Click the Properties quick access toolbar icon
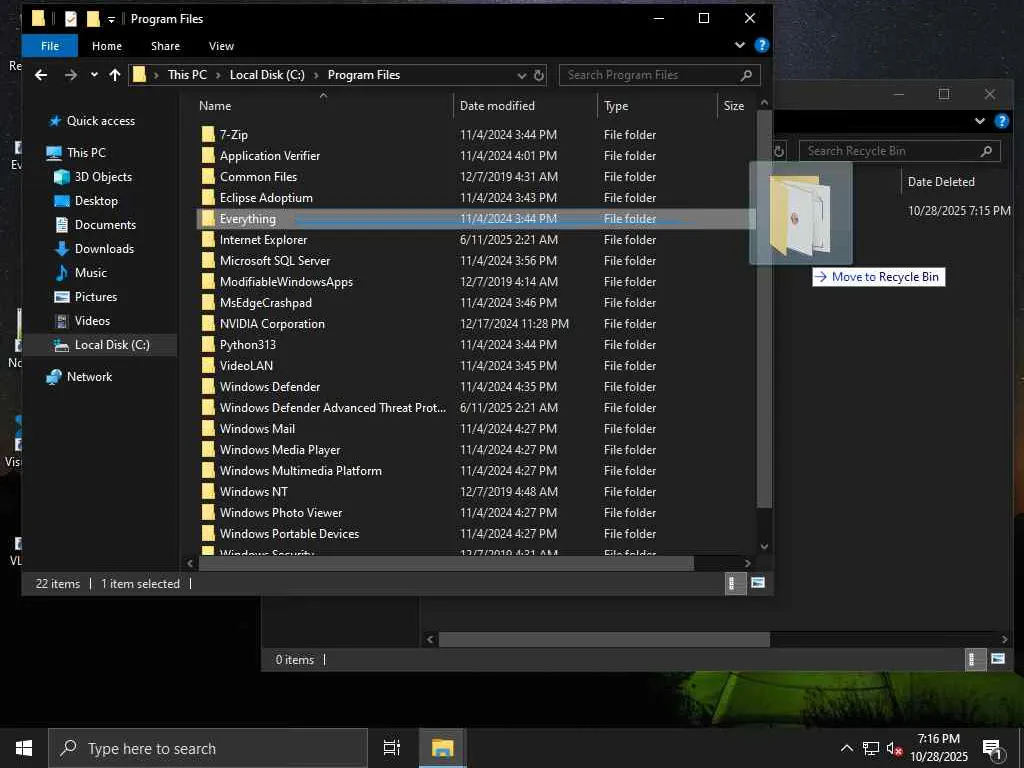The image size is (1024, 768). tap(71, 19)
